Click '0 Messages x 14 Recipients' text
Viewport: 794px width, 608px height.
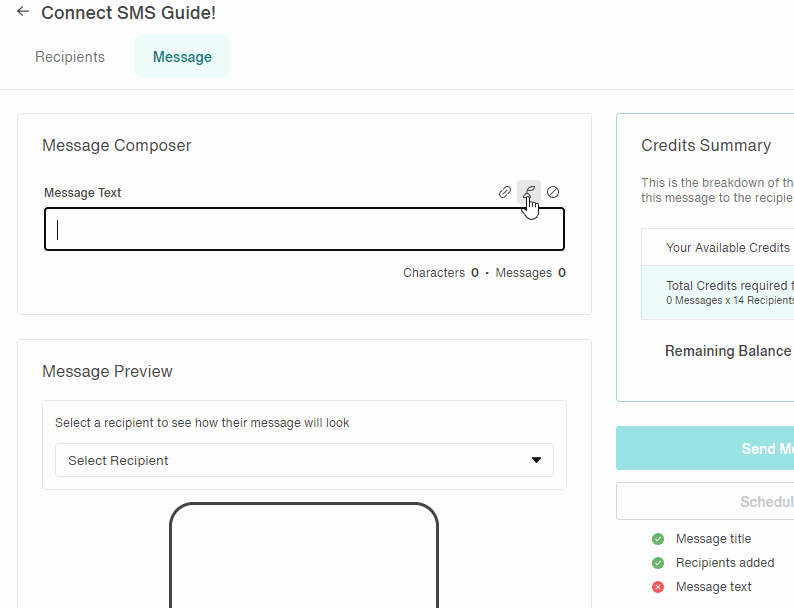pos(730,301)
